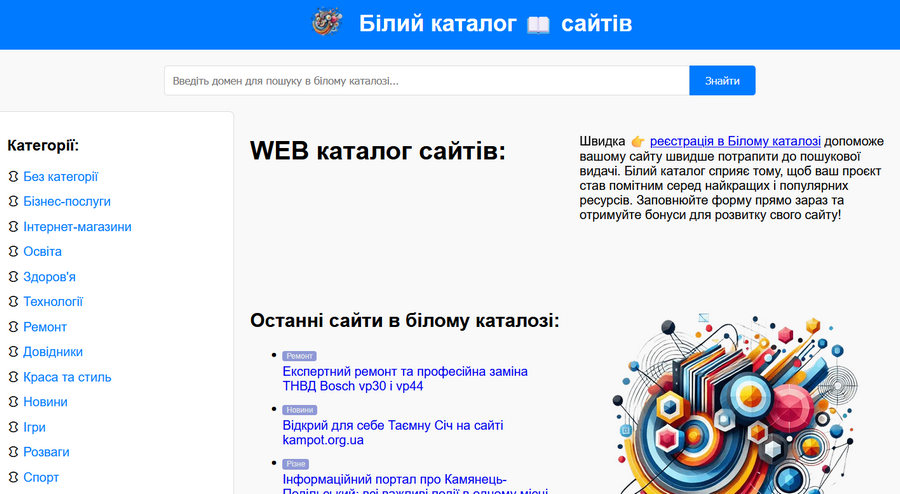
Task: Open the 'Краса та стиль' category
Action: coord(67,377)
